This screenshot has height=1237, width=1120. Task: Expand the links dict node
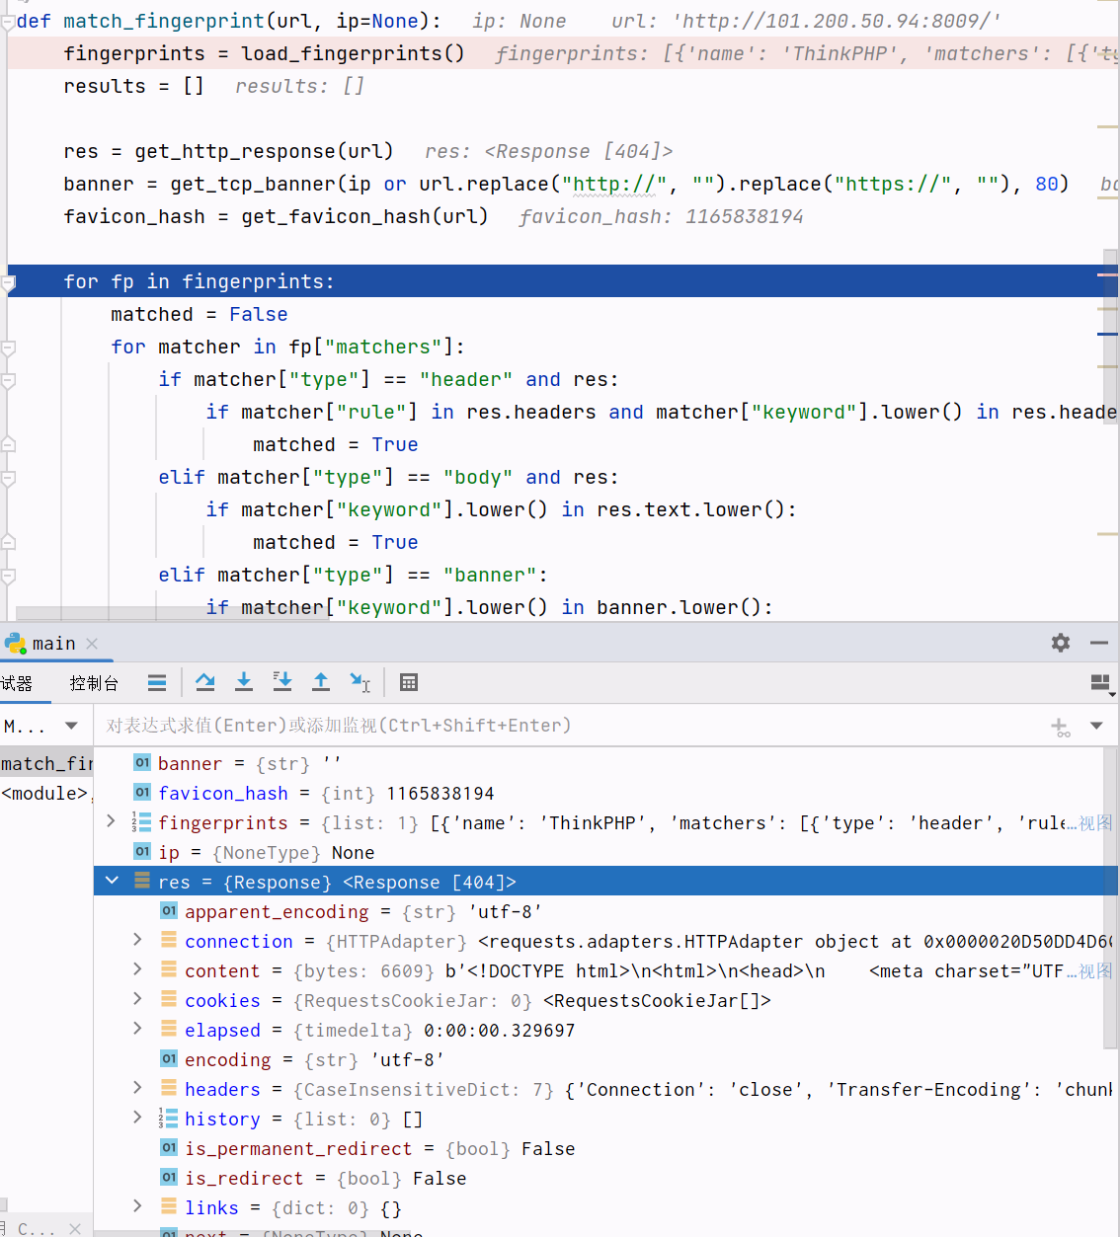tap(138, 1207)
